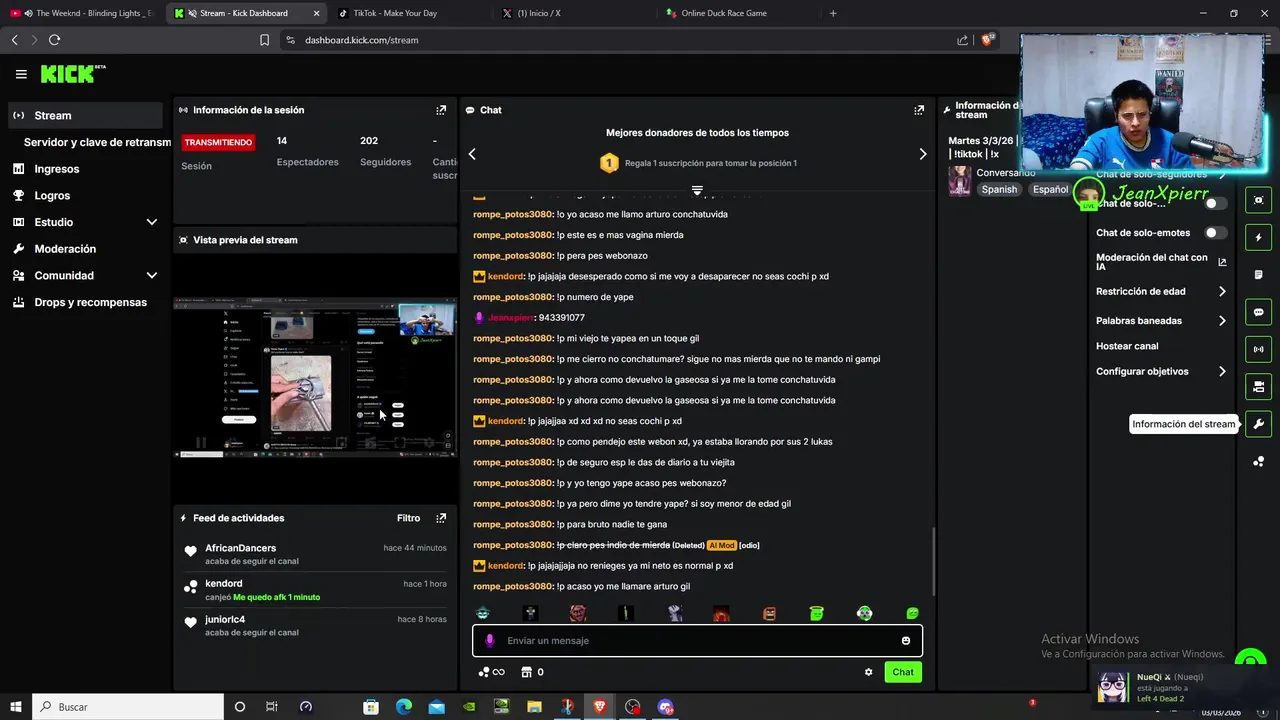Open the Brave browser taskbar icon
The image size is (1280, 720).
pos(600,707)
